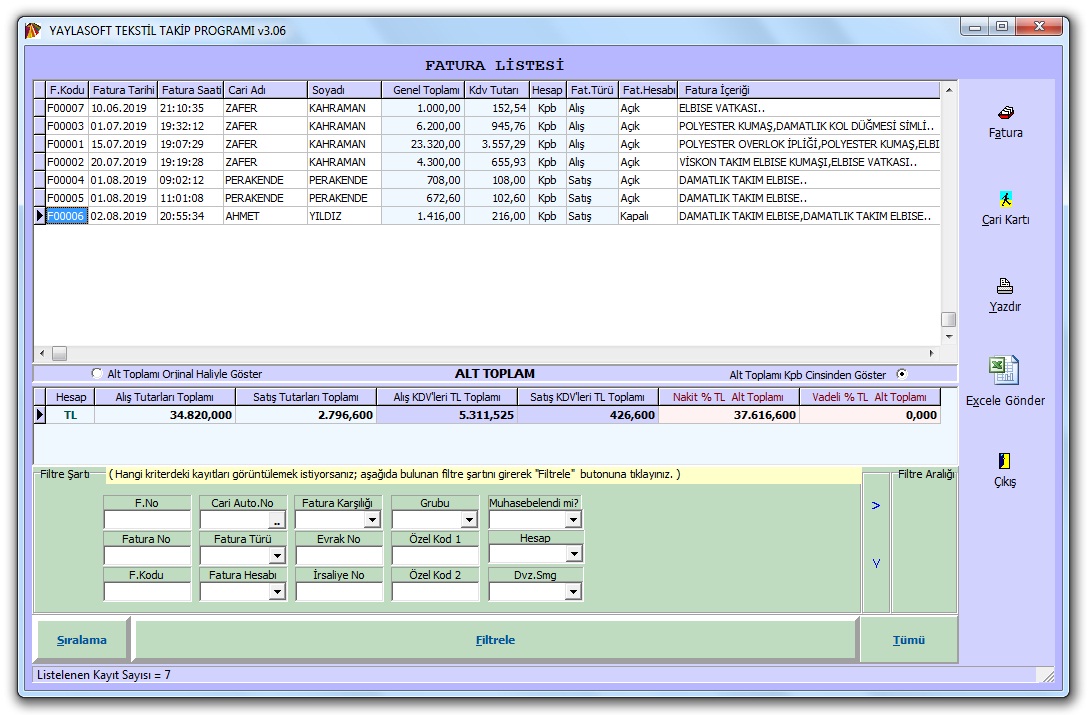Click the 'Fatura Tarihi' column header

(x=123, y=90)
